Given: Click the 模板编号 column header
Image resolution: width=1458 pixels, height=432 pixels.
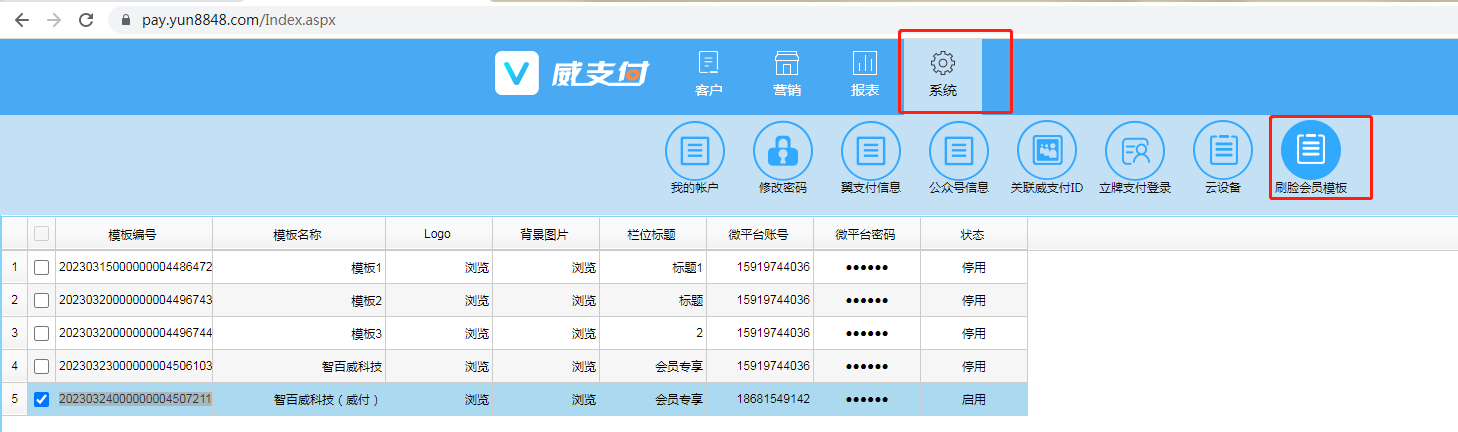Looking at the screenshot, I should (x=133, y=235).
